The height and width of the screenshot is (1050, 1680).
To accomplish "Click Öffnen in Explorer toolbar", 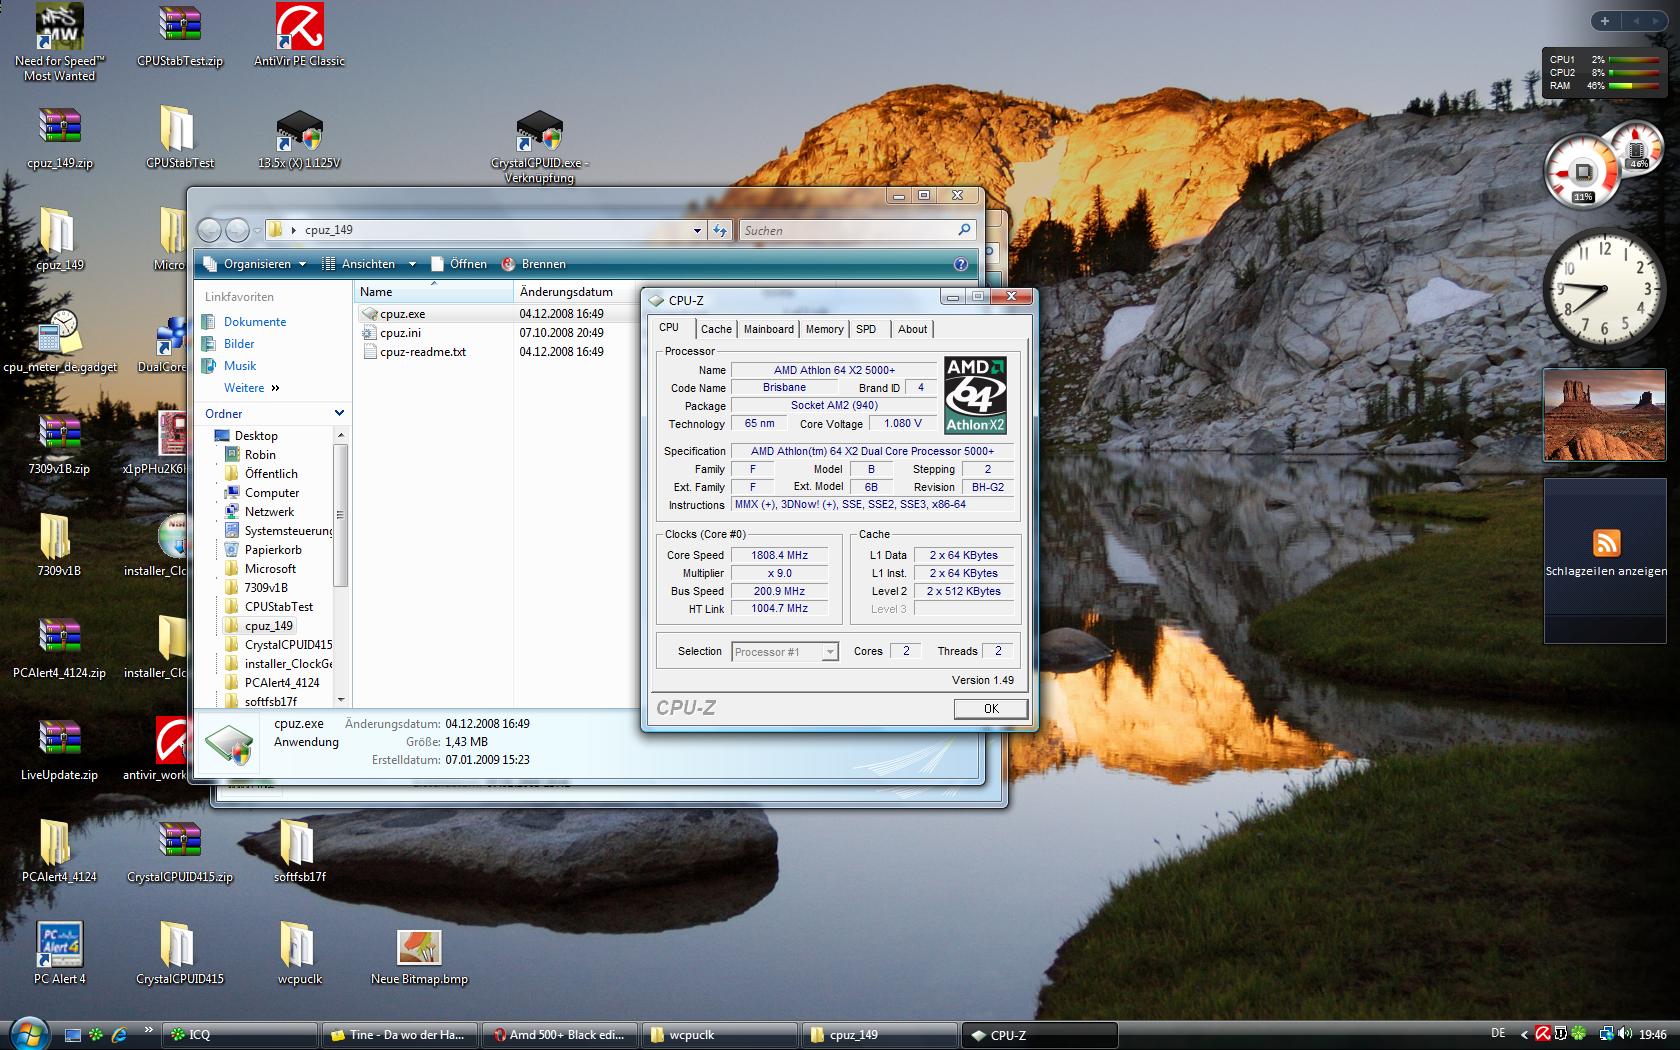I will point(459,264).
